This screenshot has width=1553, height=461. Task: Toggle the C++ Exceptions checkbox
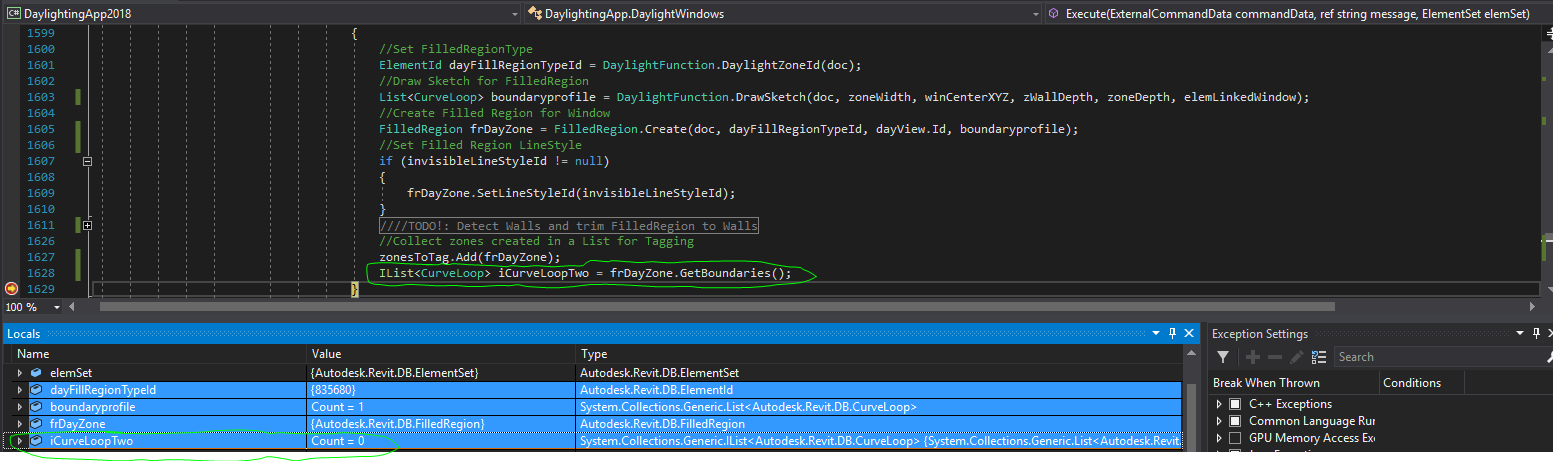1235,404
